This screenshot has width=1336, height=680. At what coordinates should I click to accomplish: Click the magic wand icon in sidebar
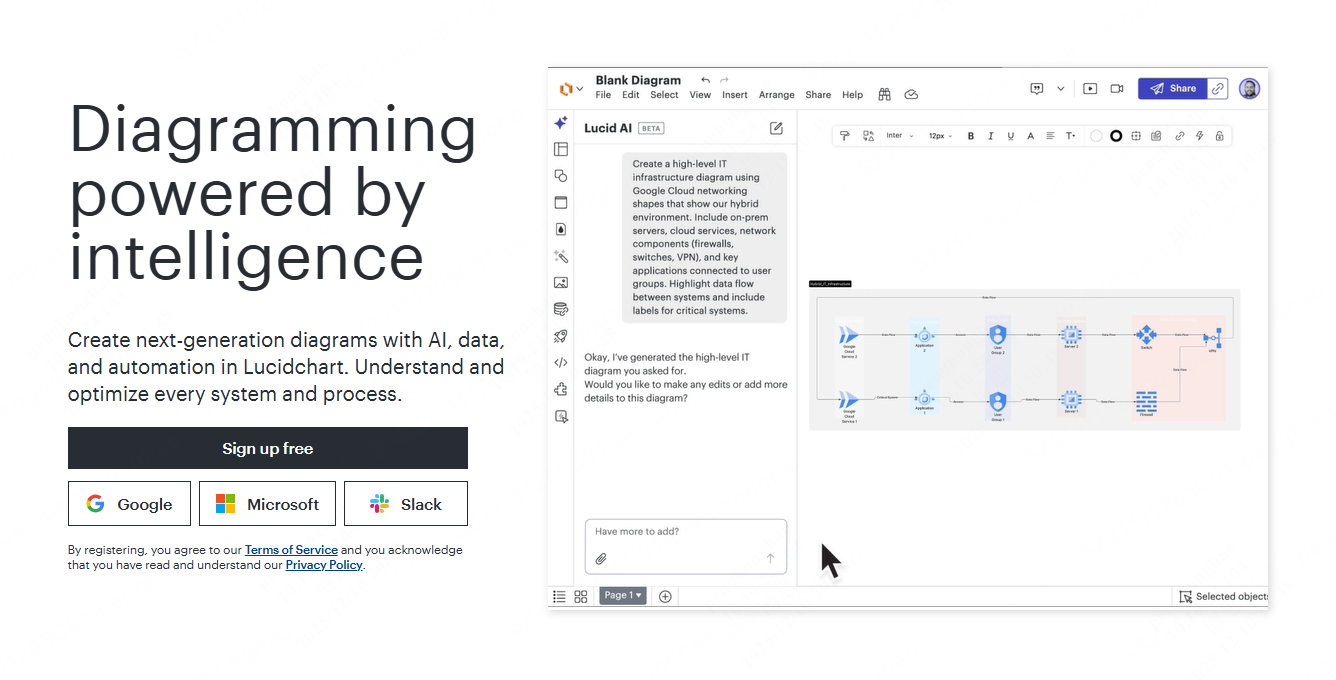click(561, 256)
